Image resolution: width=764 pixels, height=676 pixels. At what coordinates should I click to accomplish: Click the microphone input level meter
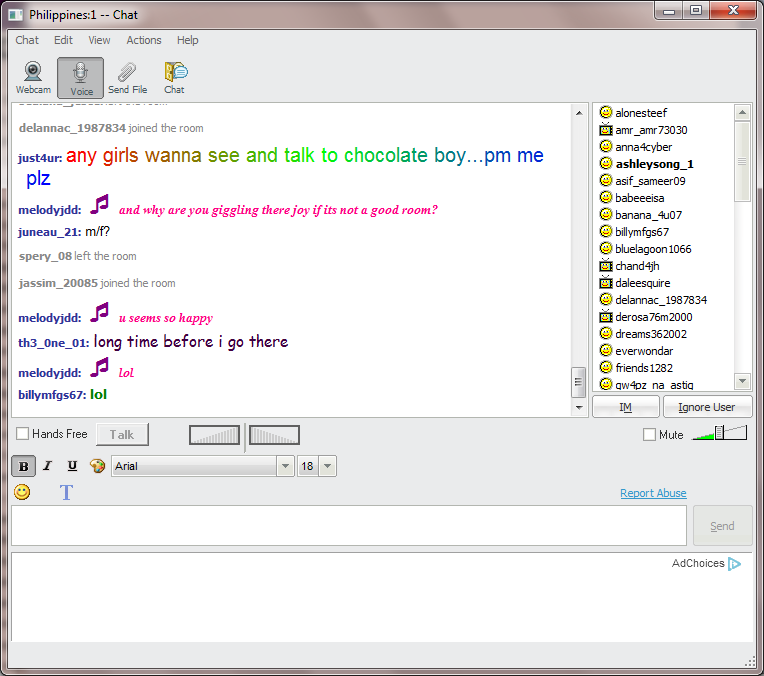coord(214,435)
